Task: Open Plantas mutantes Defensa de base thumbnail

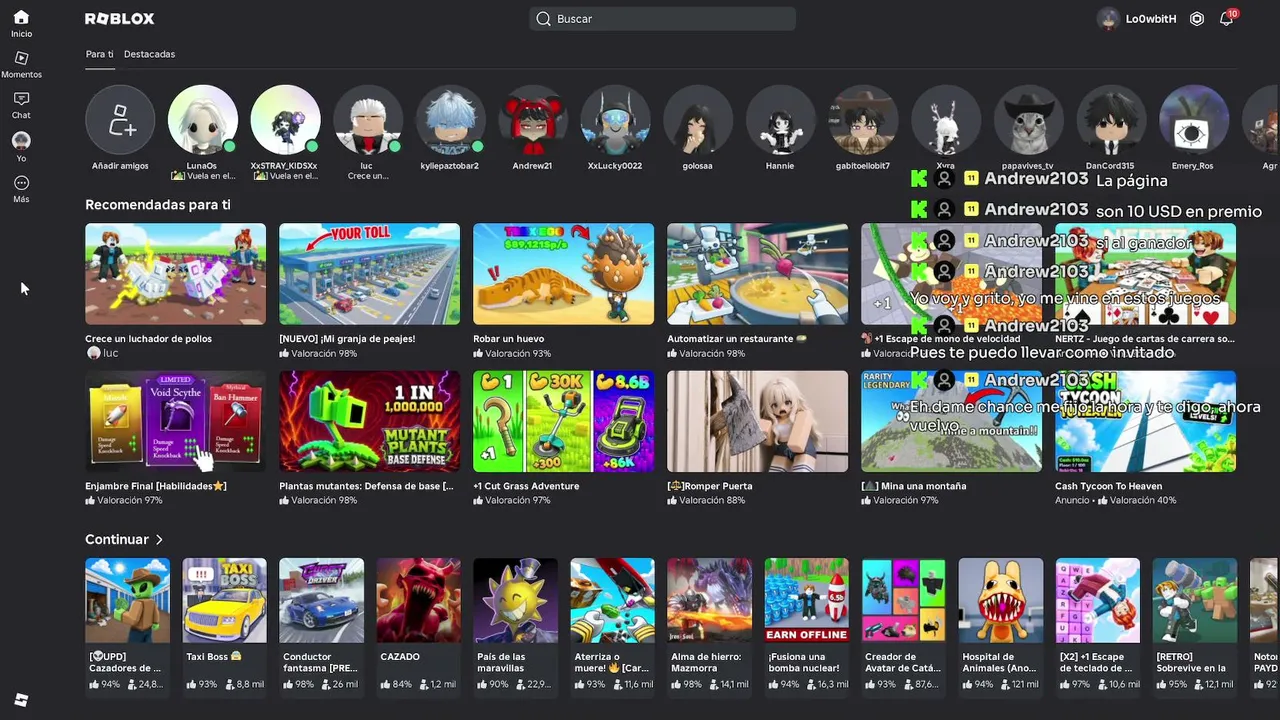Action: (x=369, y=421)
